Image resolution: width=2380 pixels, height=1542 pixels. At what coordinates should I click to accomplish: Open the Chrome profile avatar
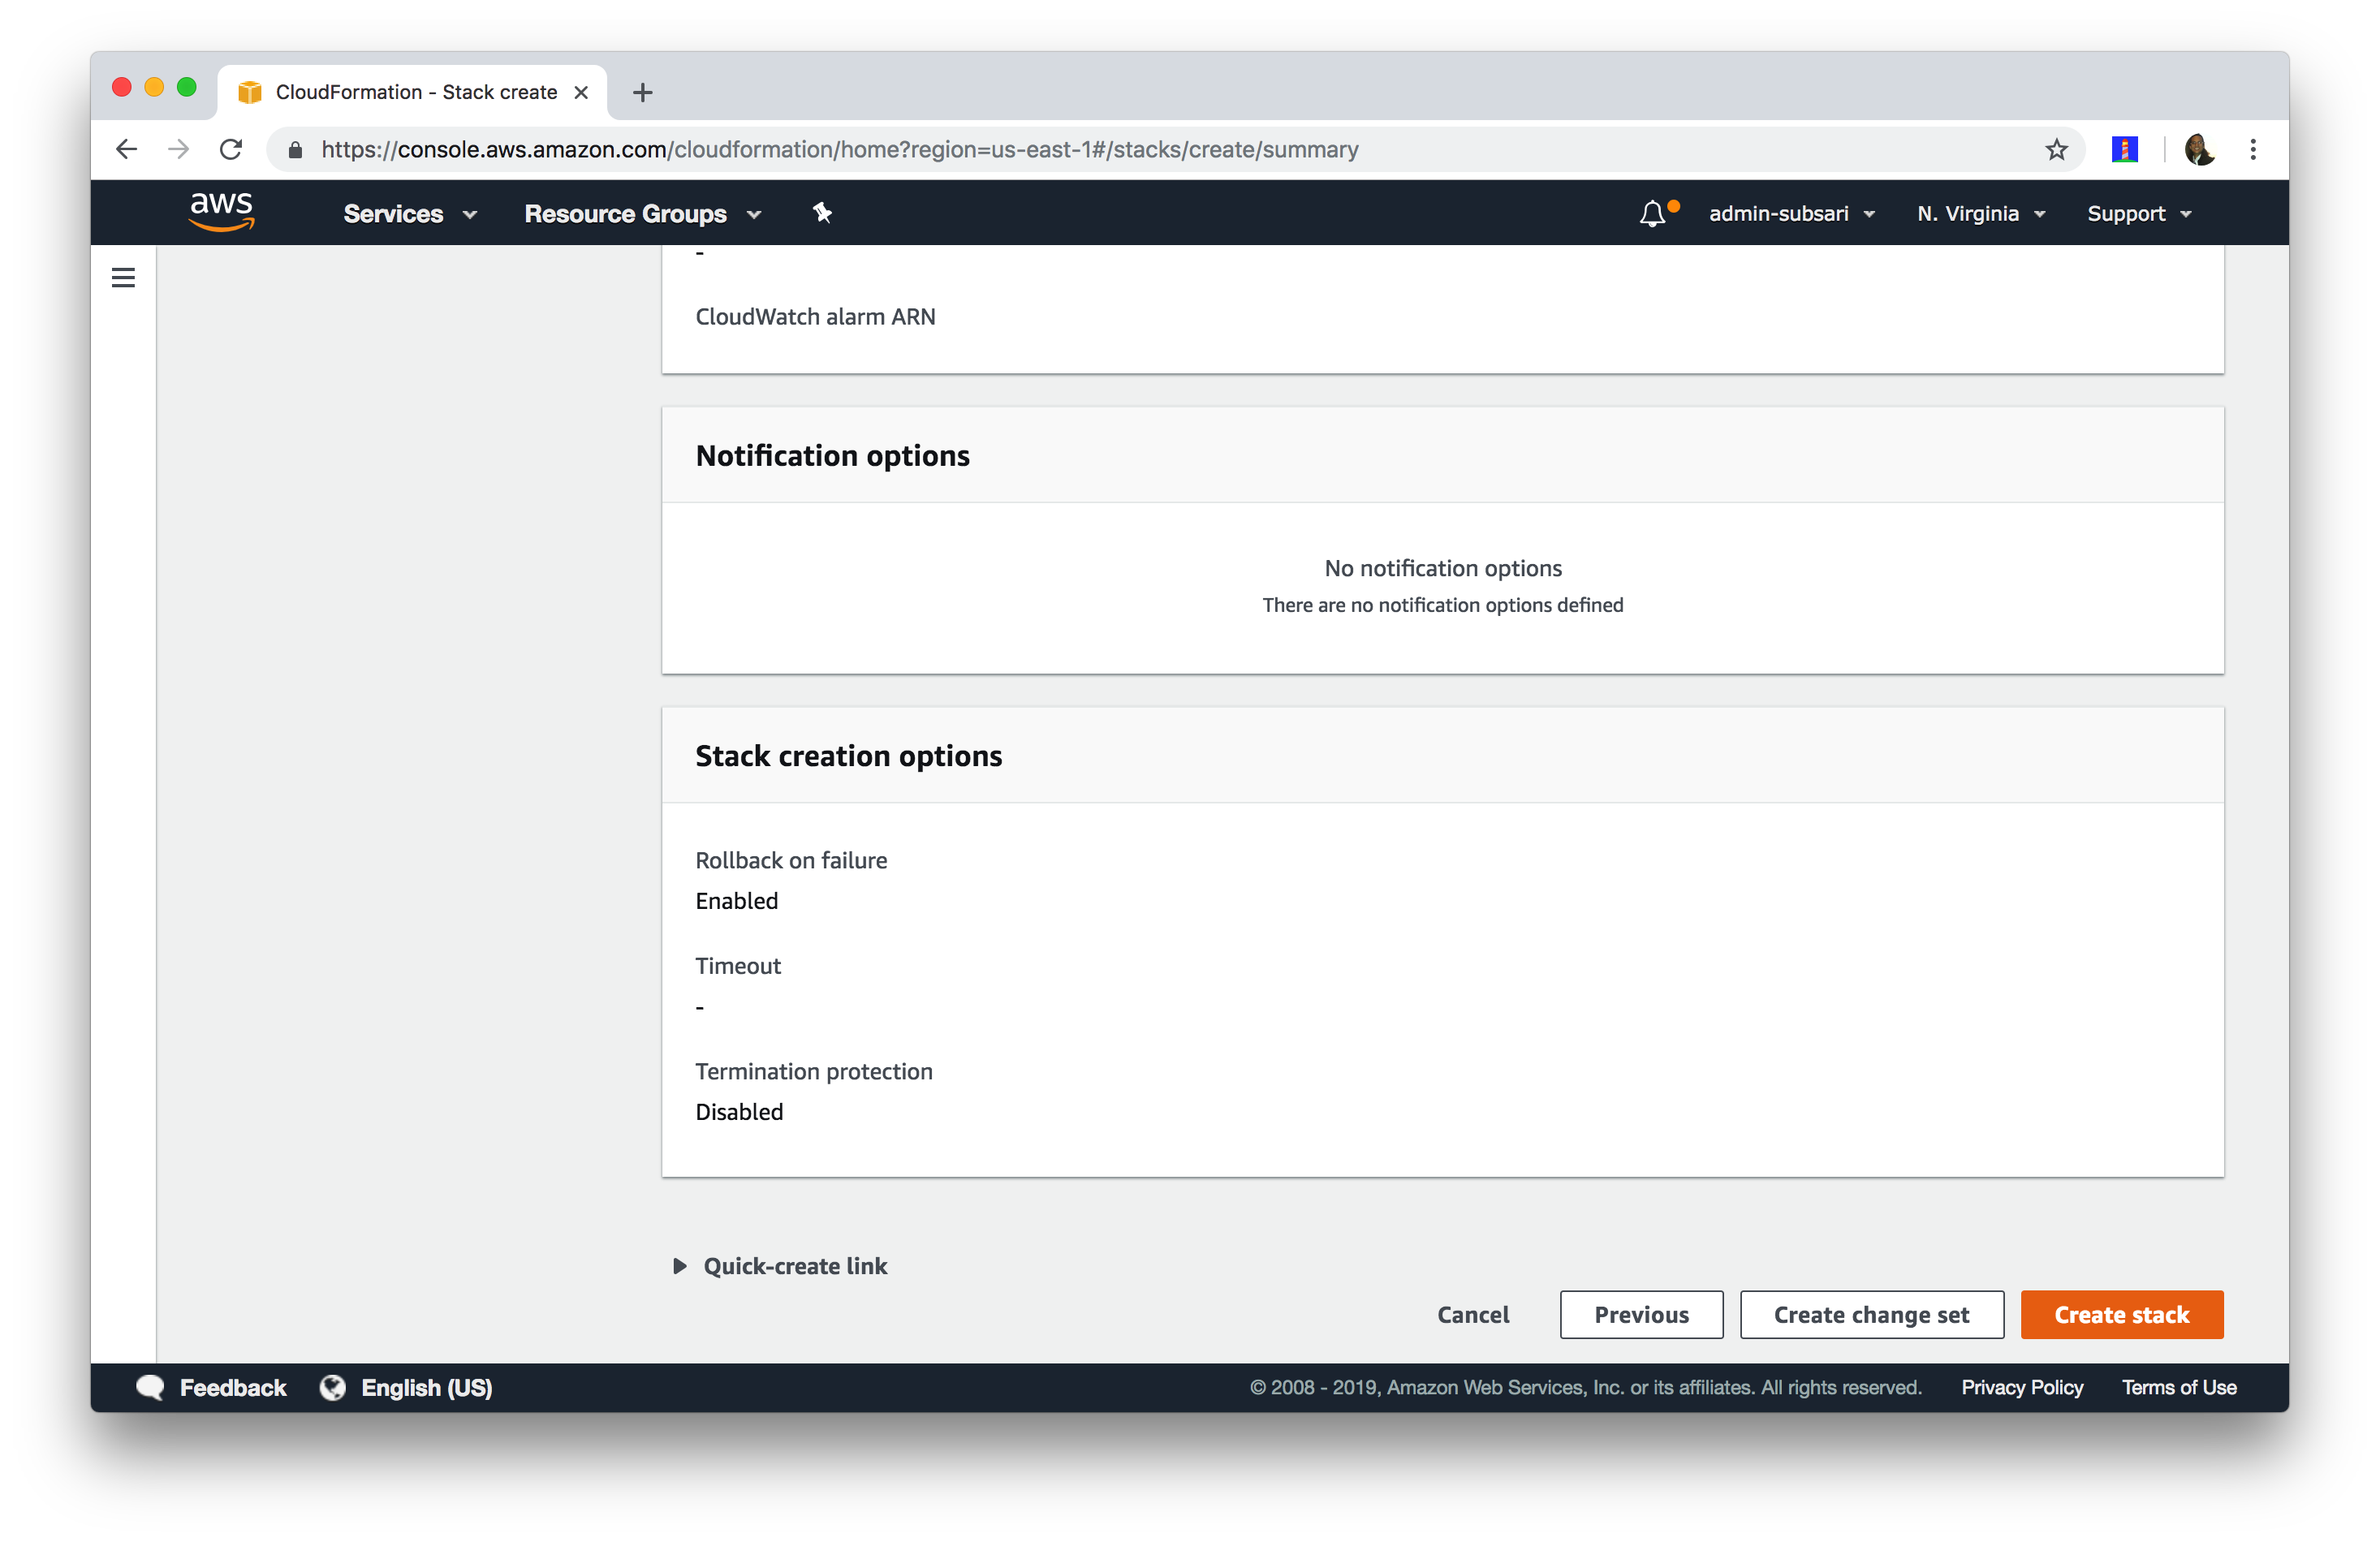(2199, 150)
